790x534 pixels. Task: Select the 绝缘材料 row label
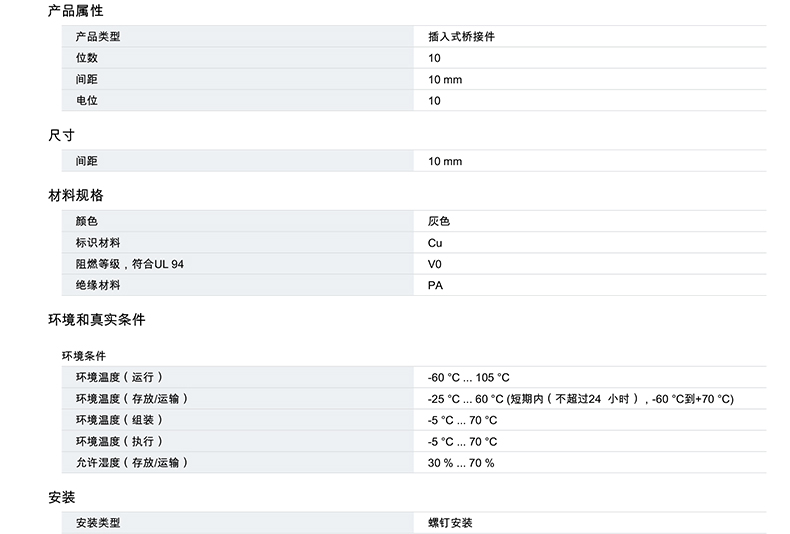(98, 285)
